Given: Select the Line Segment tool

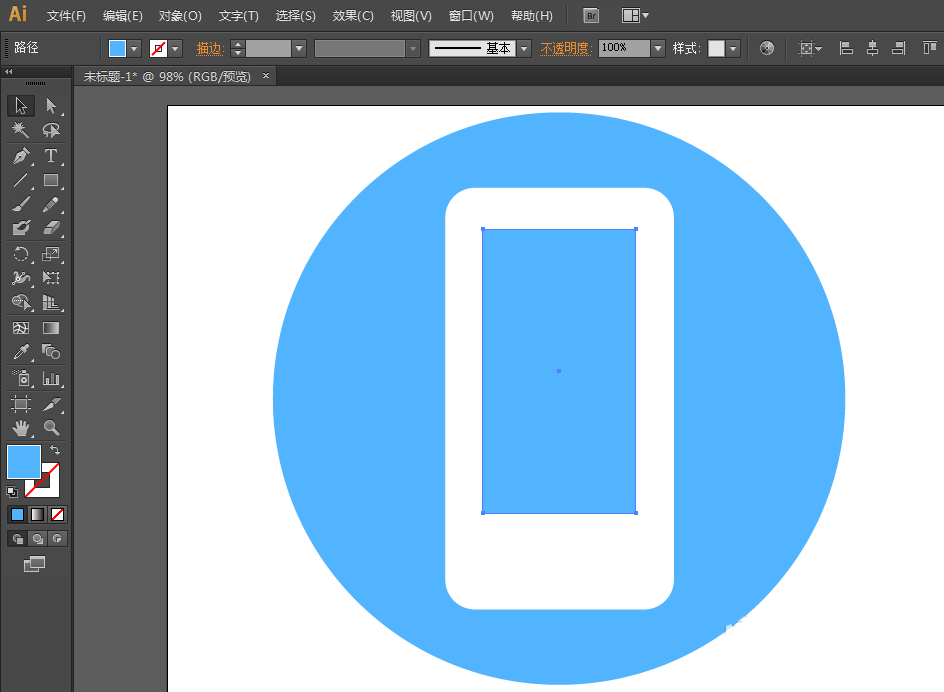Looking at the screenshot, I should [21, 180].
